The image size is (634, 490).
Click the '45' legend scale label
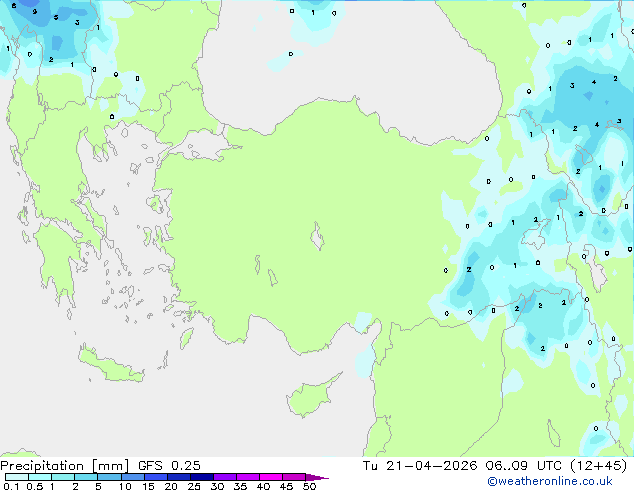[x=286, y=486]
